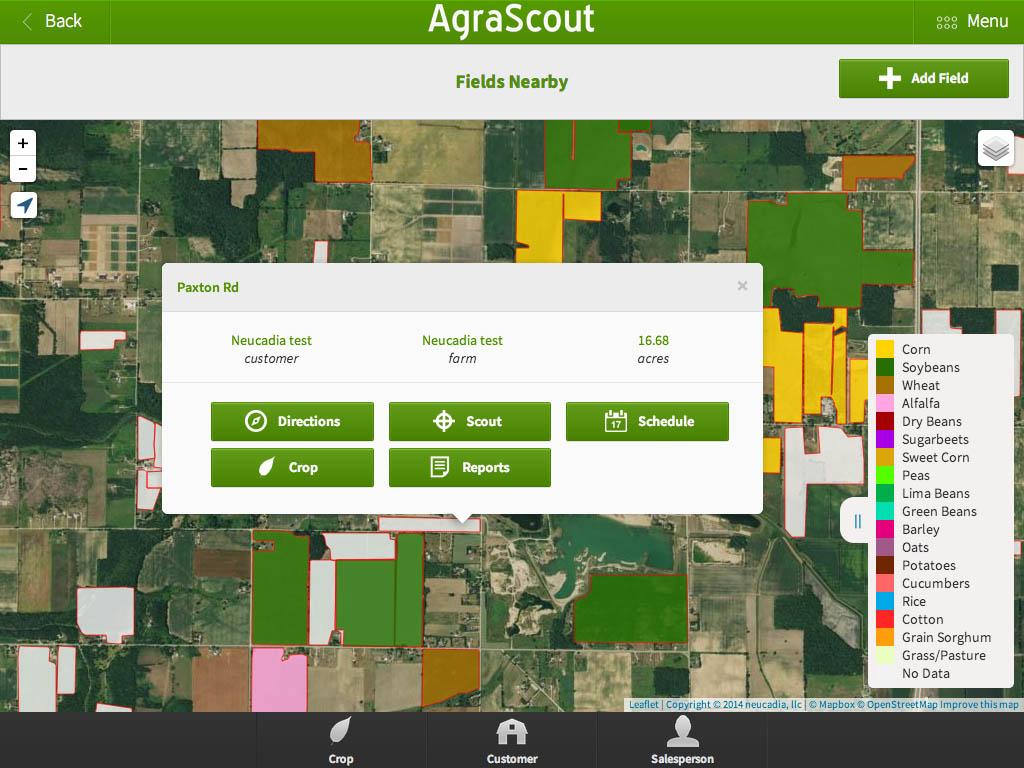This screenshot has width=1024, height=768.
Task: Click the Lima Beans legend label
Action: tap(936, 493)
